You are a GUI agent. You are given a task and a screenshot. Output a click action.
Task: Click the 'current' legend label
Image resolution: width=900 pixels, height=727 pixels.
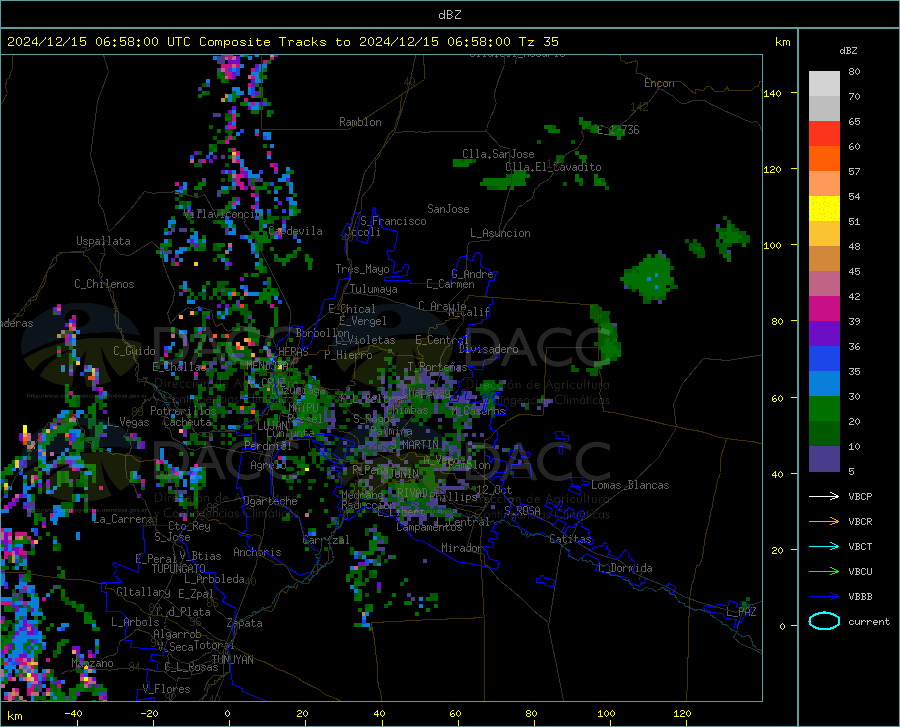pos(869,621)
